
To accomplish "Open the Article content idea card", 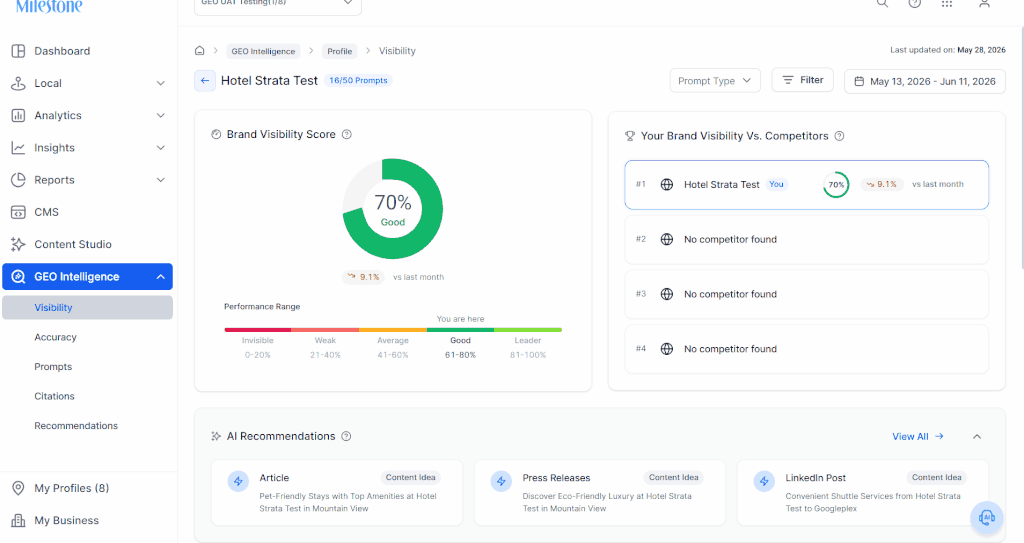I will coord(337,492).
